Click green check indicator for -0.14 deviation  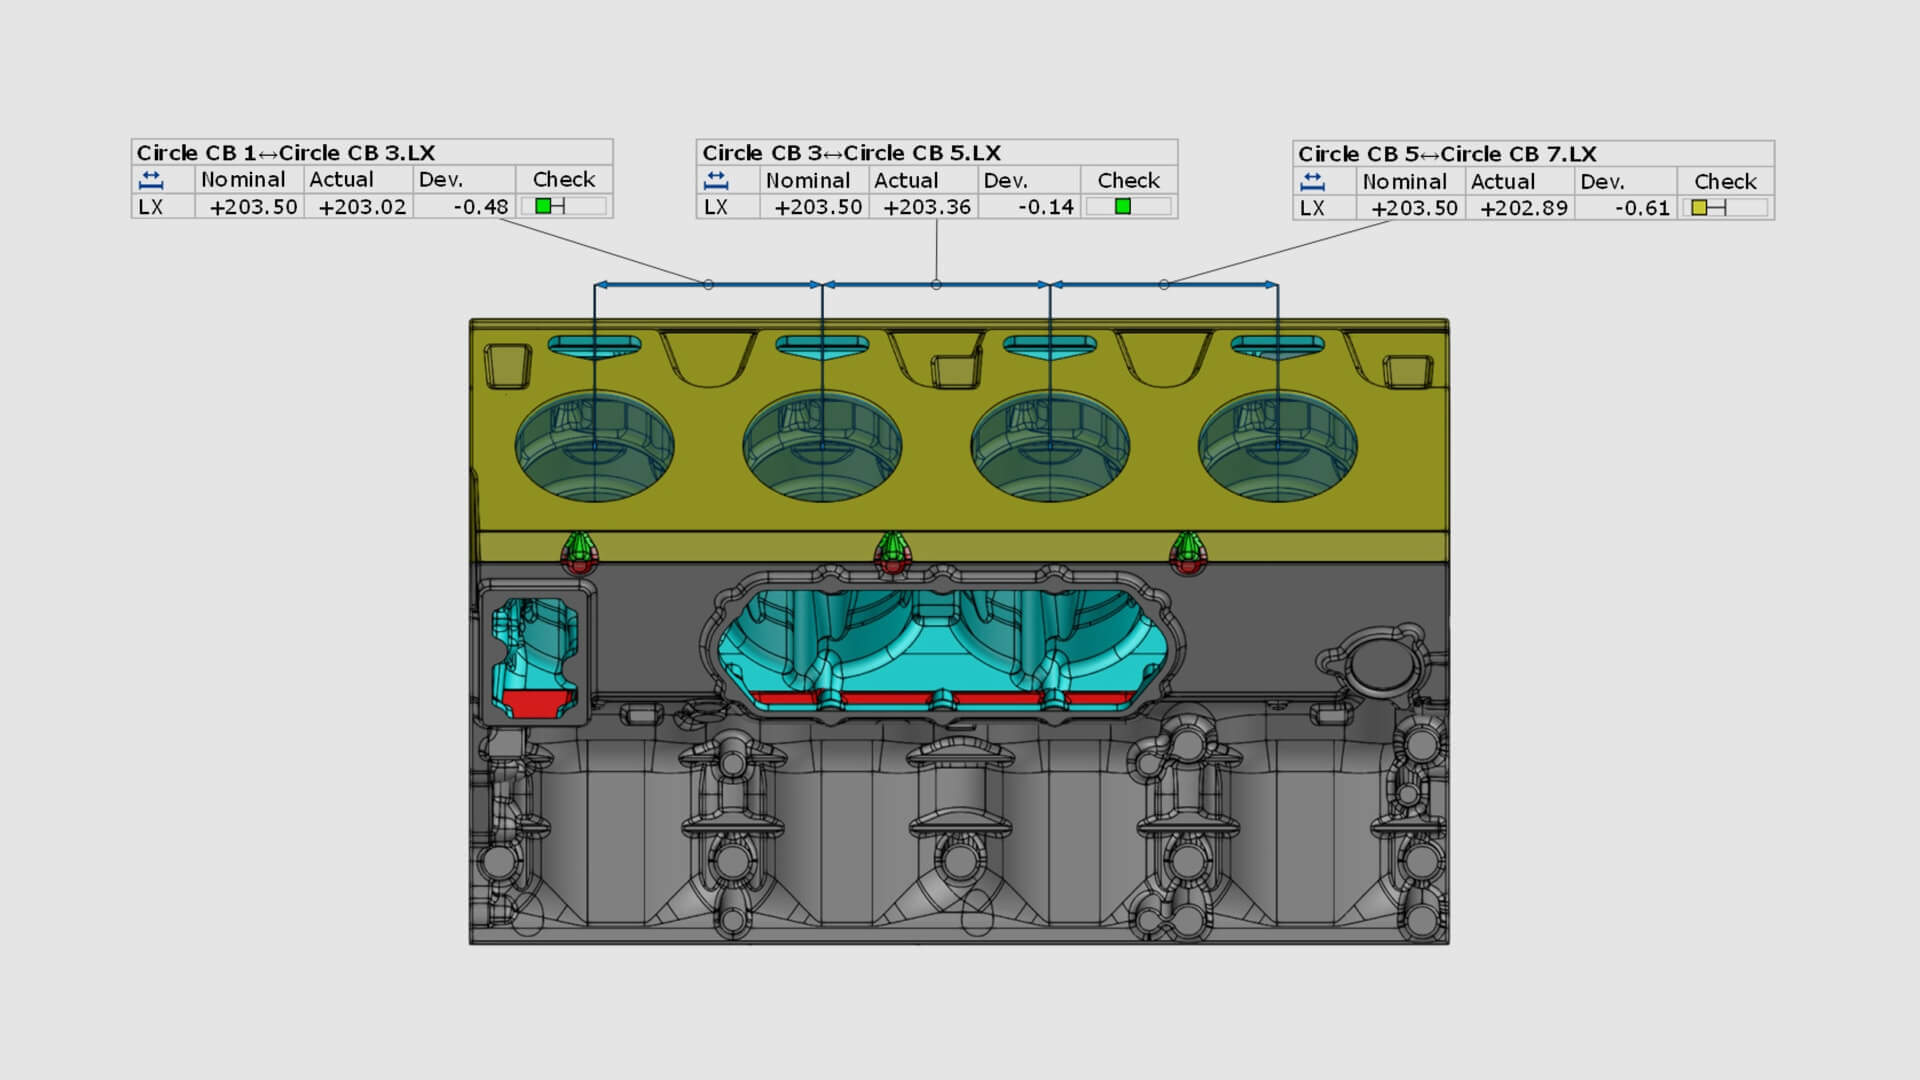1122,207
